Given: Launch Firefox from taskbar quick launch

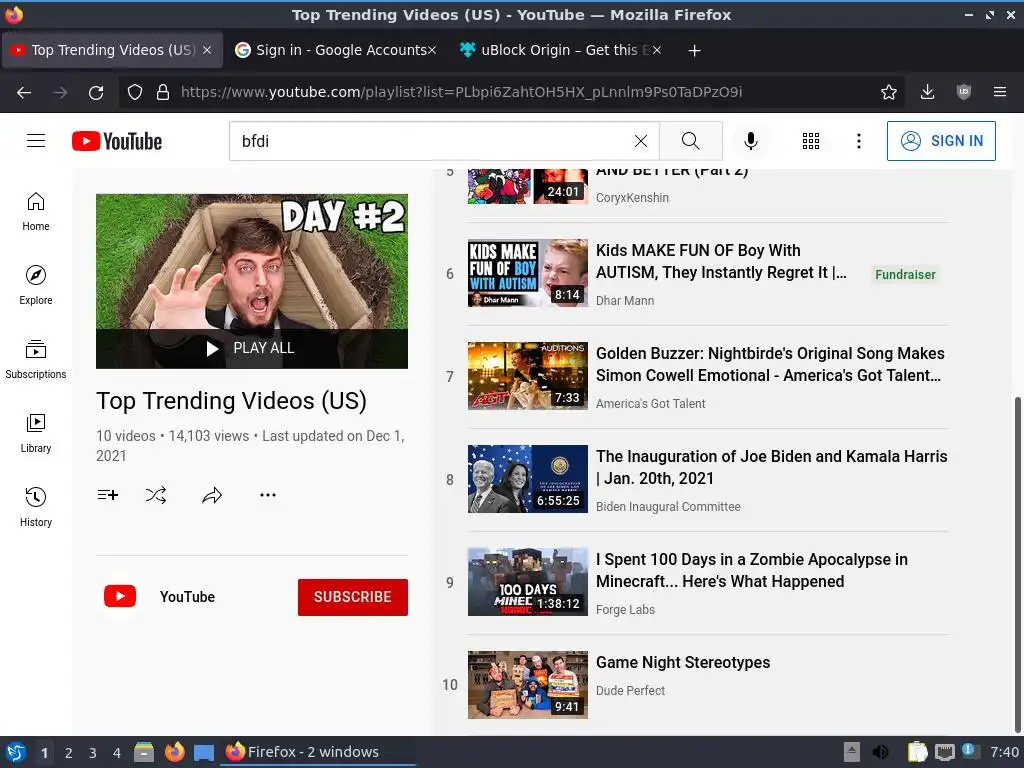Looking at the screenshot, I should pyautogui.click(x=174, y=752).
